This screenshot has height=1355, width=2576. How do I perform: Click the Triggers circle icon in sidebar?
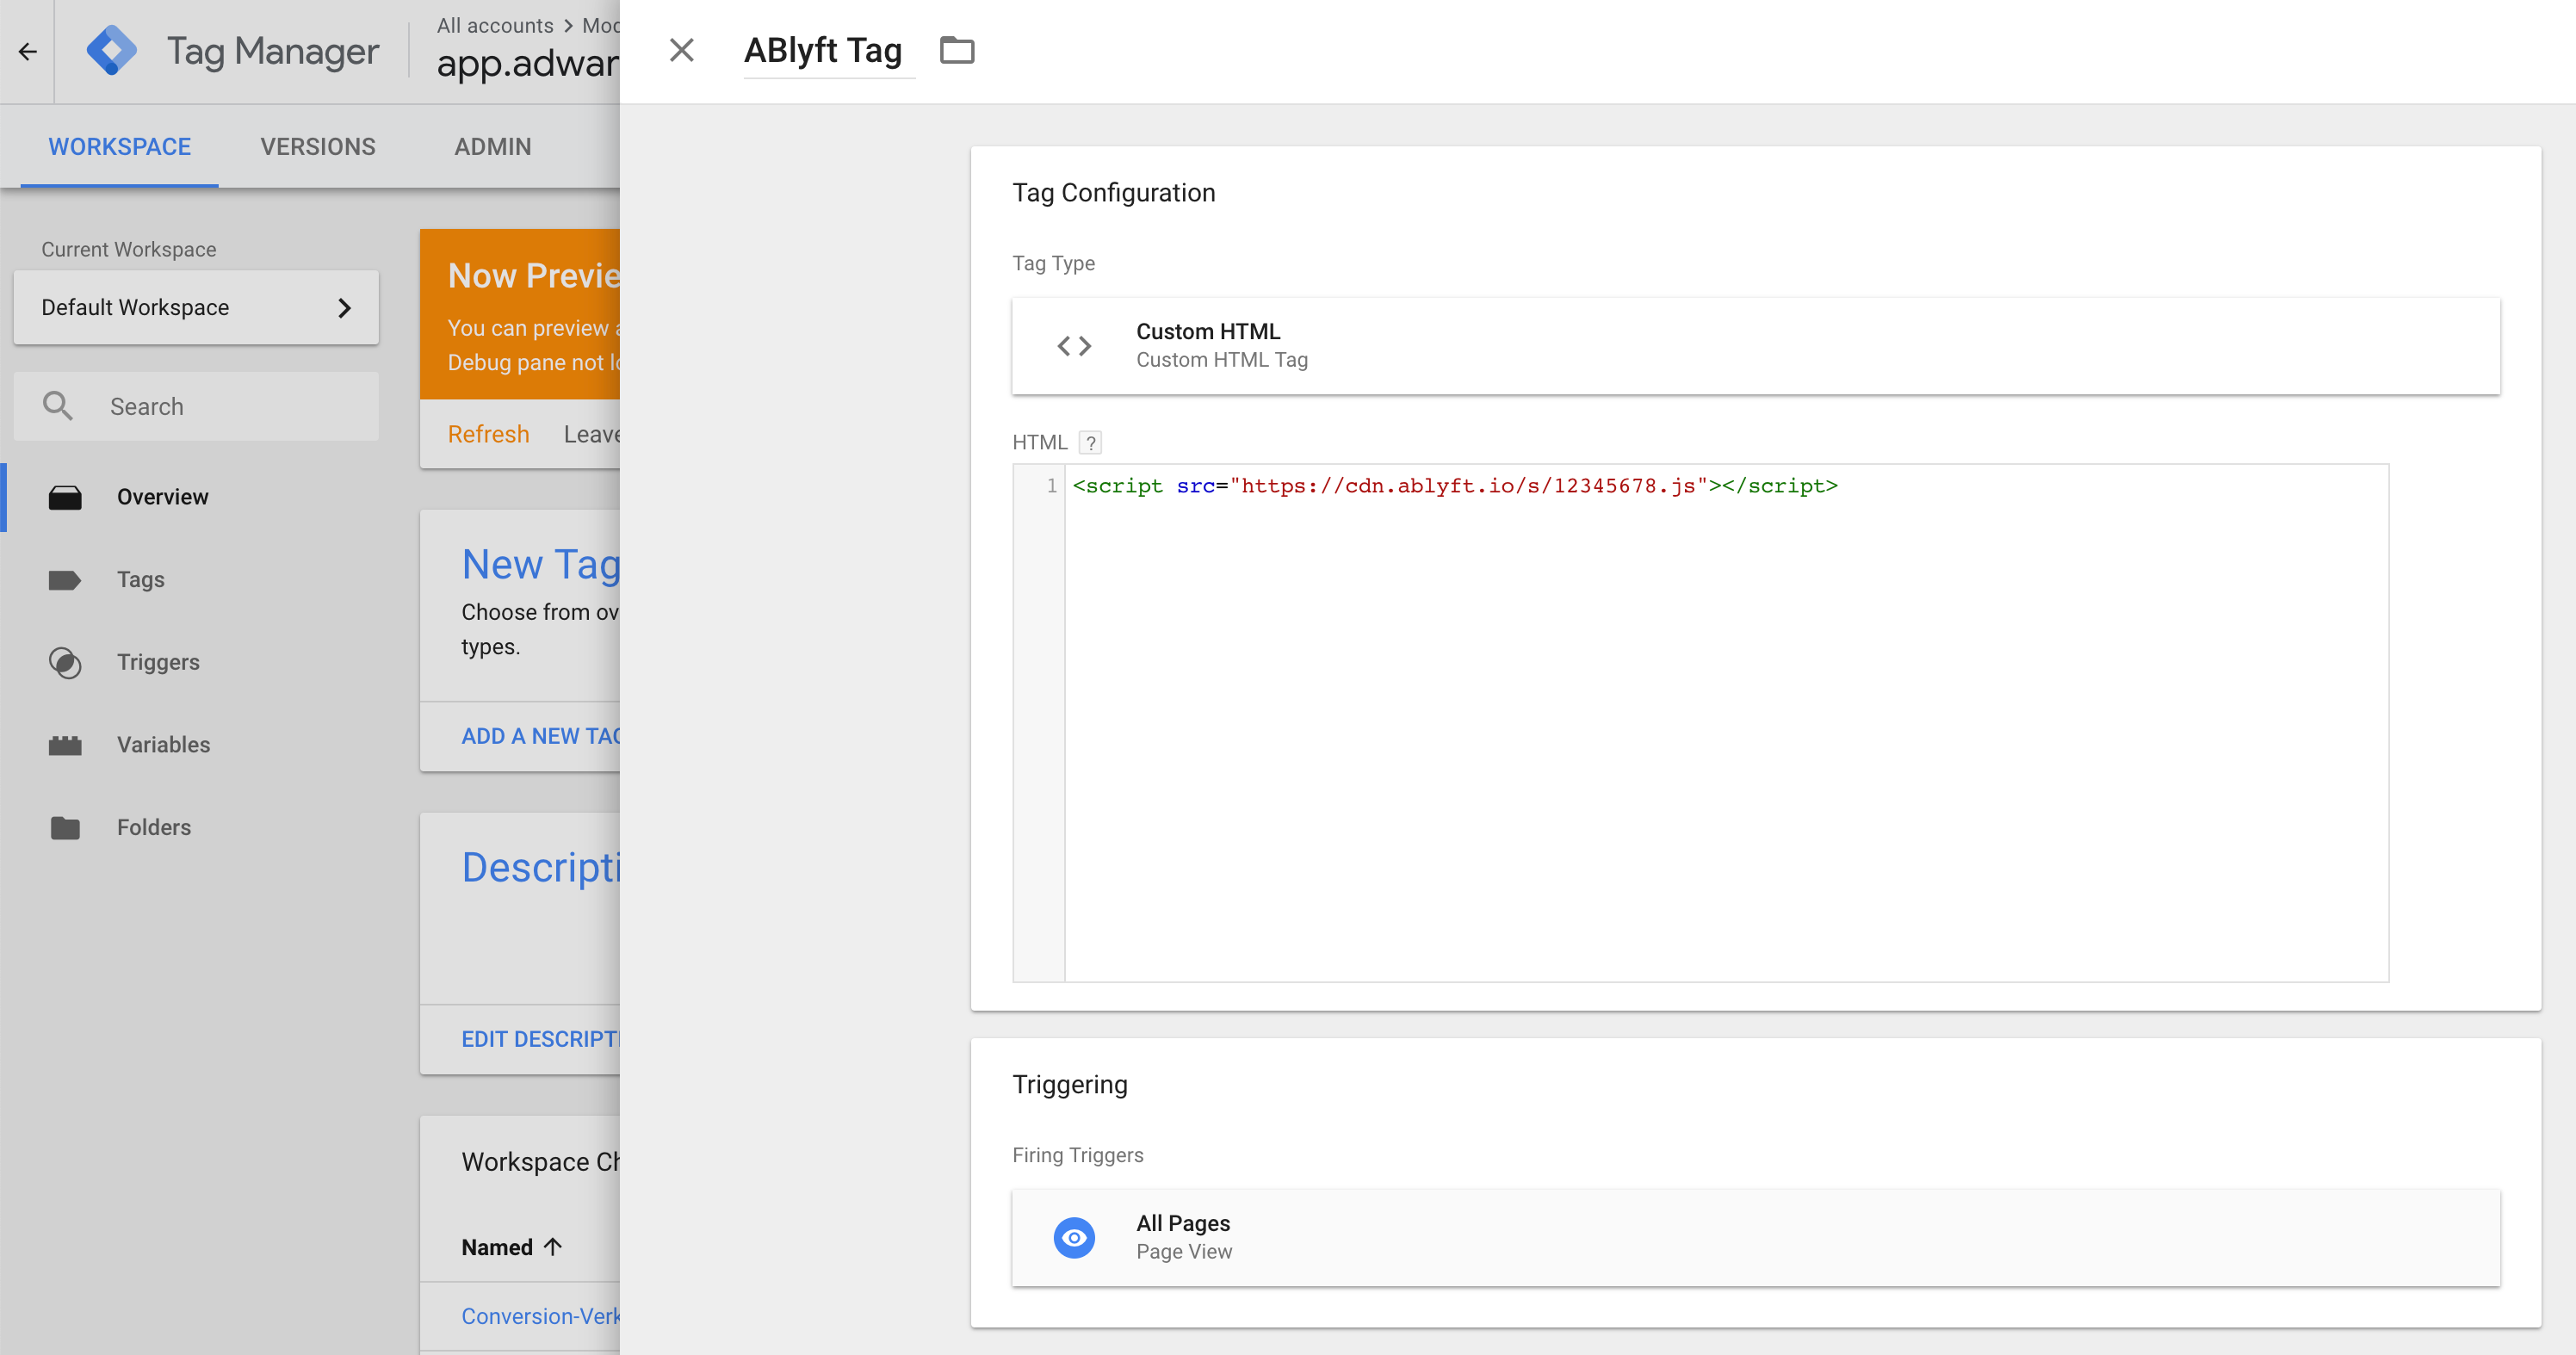pos(65,663)
